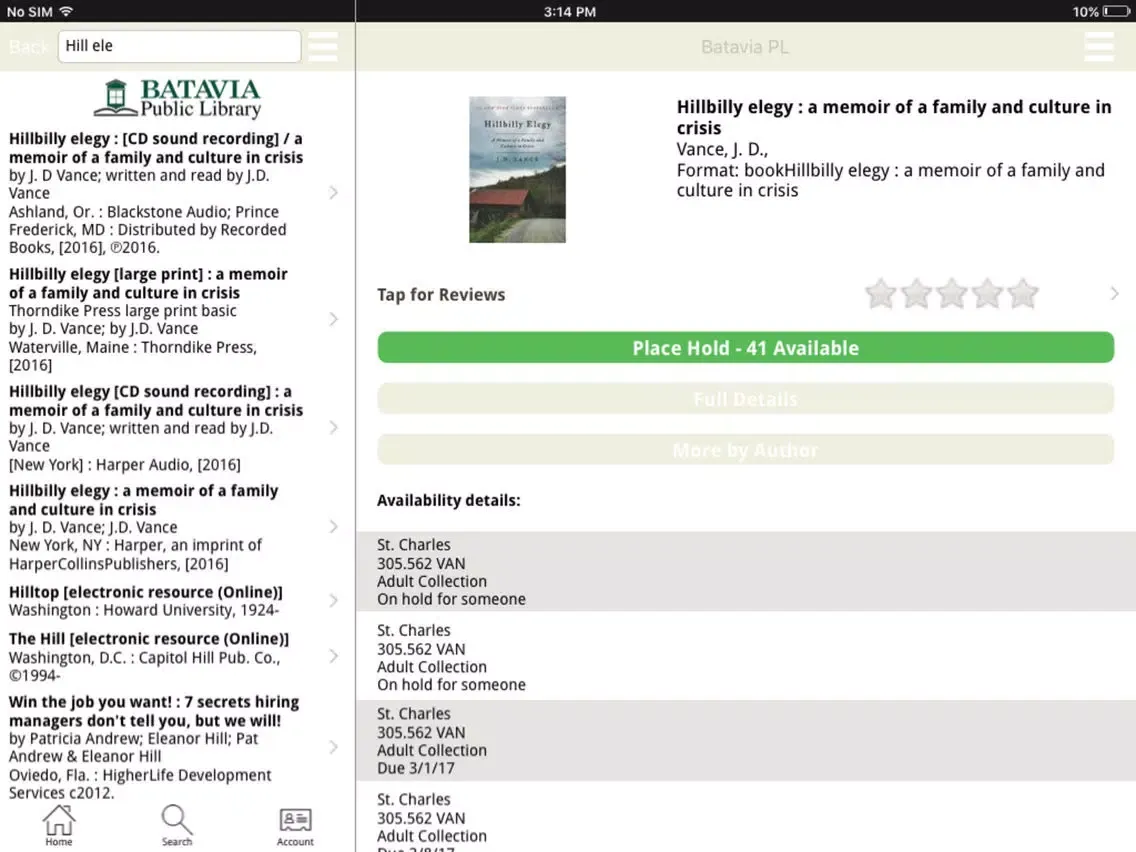This screenshot has width=1136, height=852.
Task: Tap 'Tap for Reviews' label
Action: point(440,295)
